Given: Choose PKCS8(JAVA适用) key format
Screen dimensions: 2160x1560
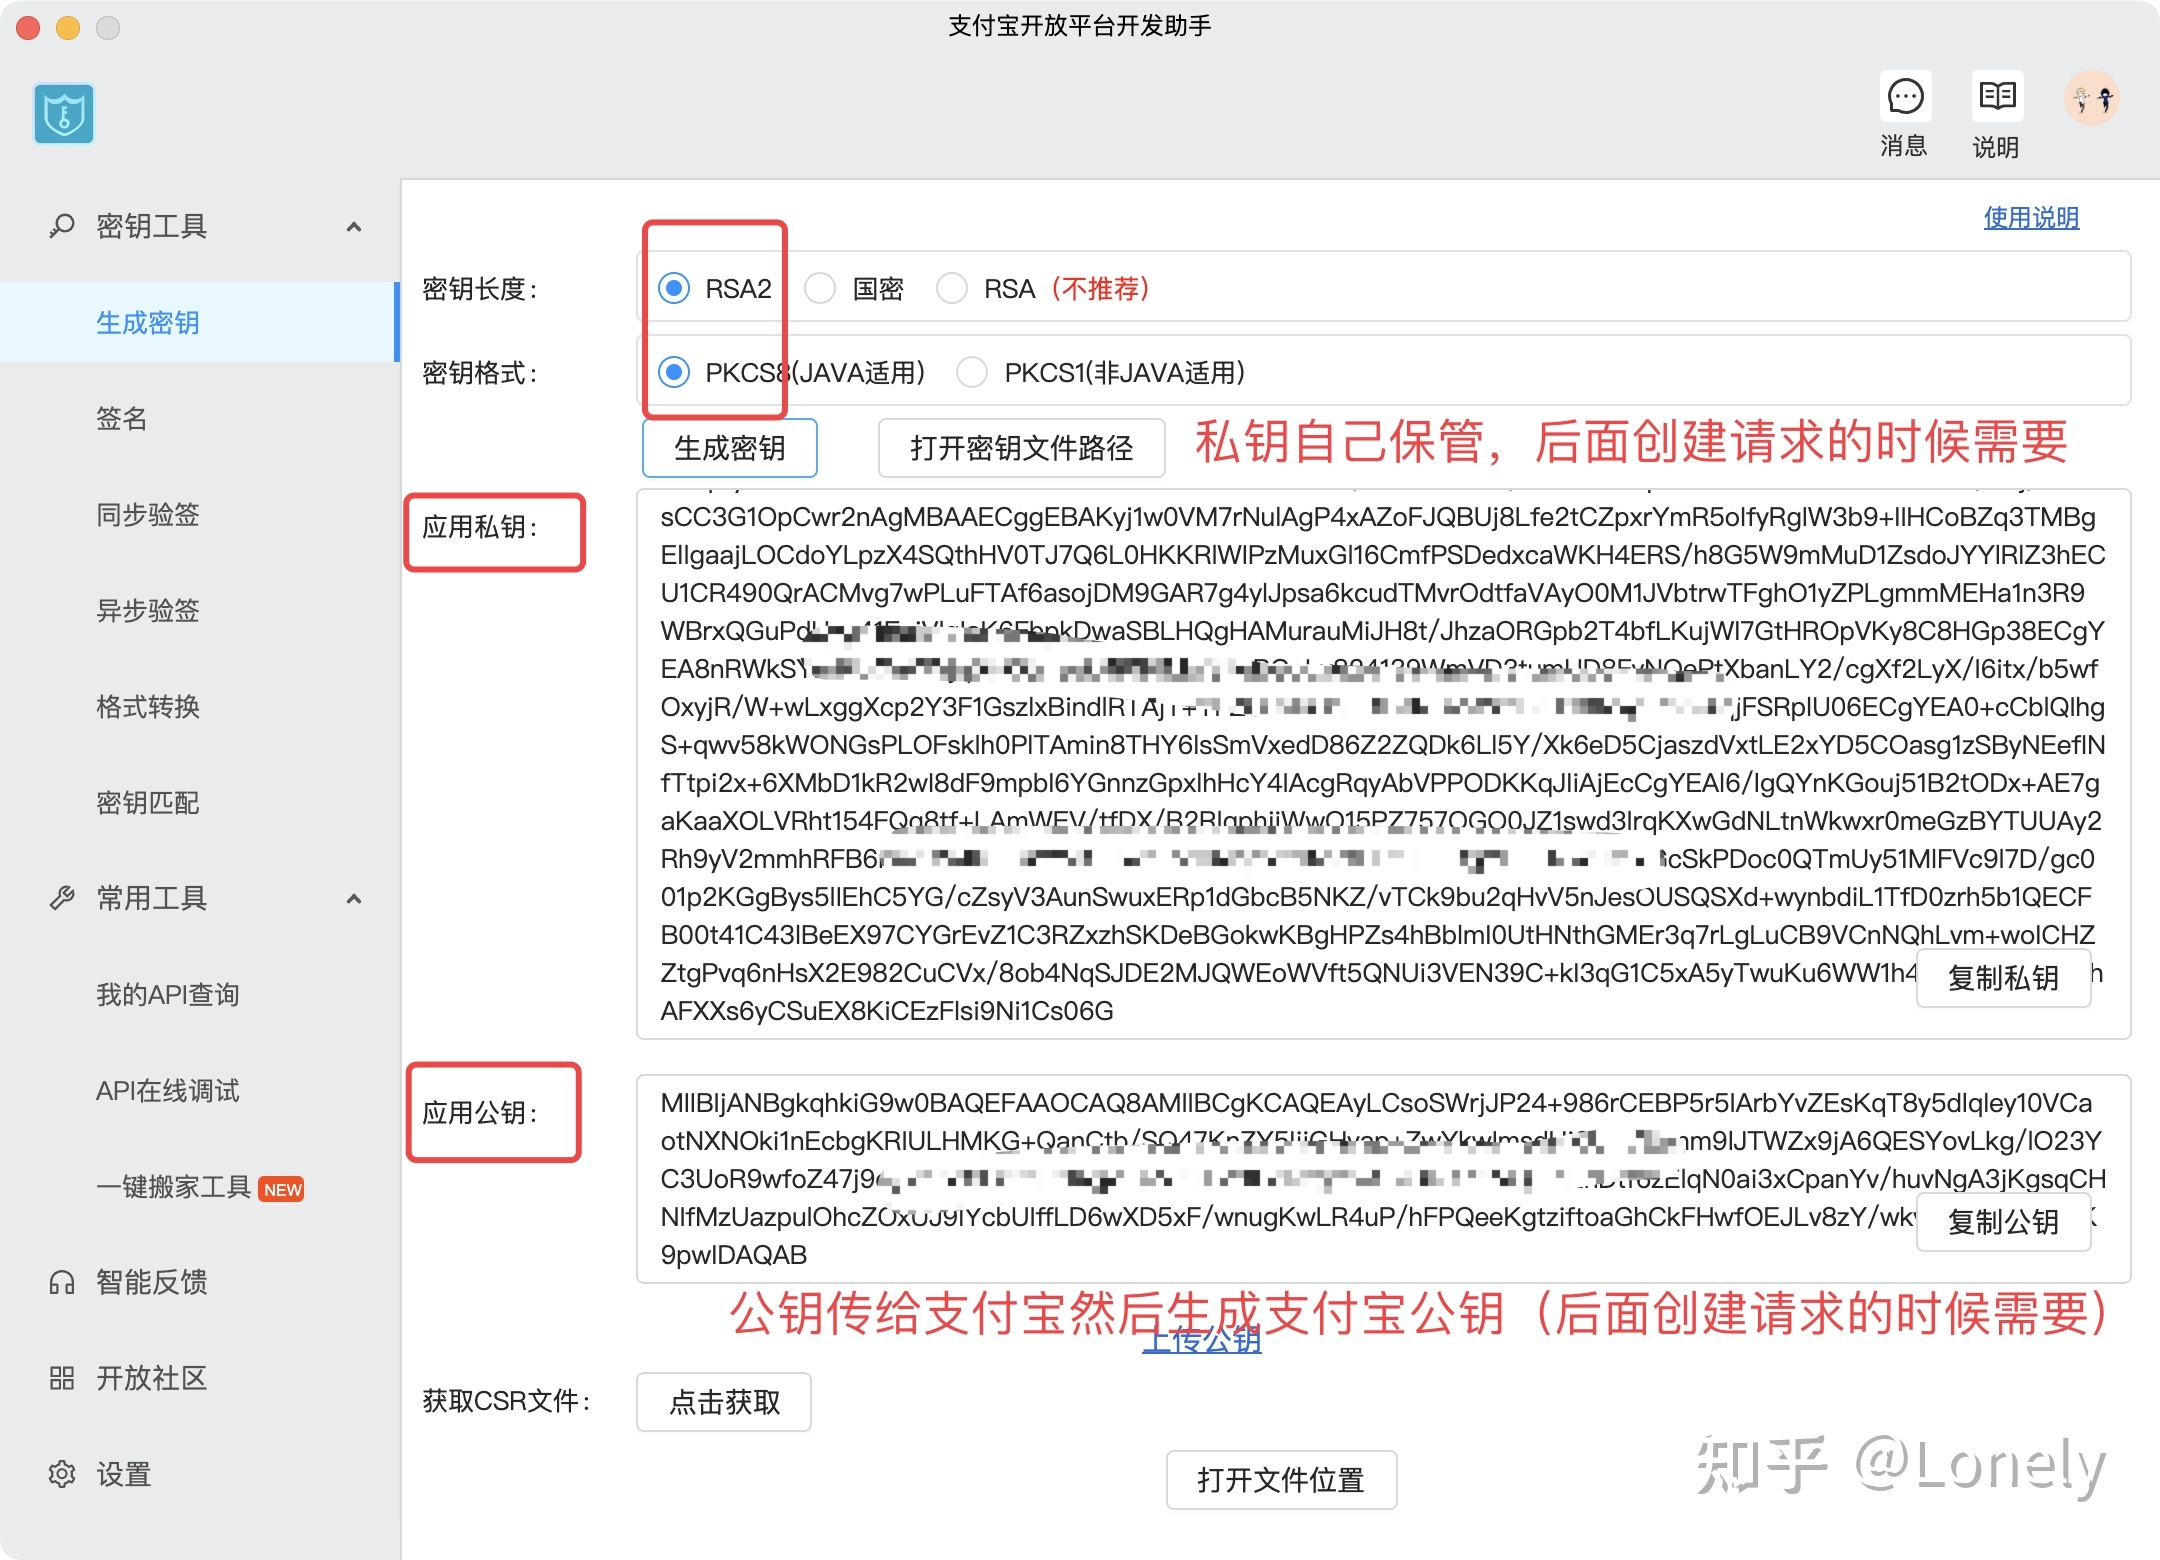Looking at the screenshot, I should 675,373.
